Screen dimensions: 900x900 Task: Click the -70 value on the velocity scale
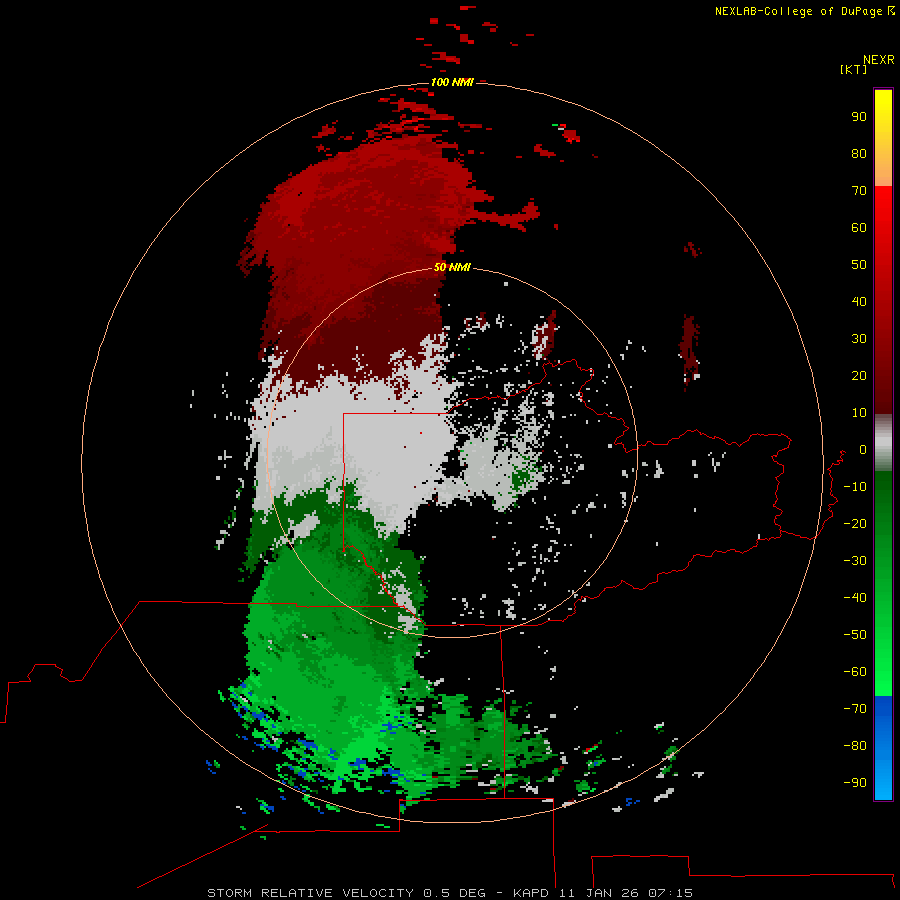pyautogui.click(x=855, y=708)
